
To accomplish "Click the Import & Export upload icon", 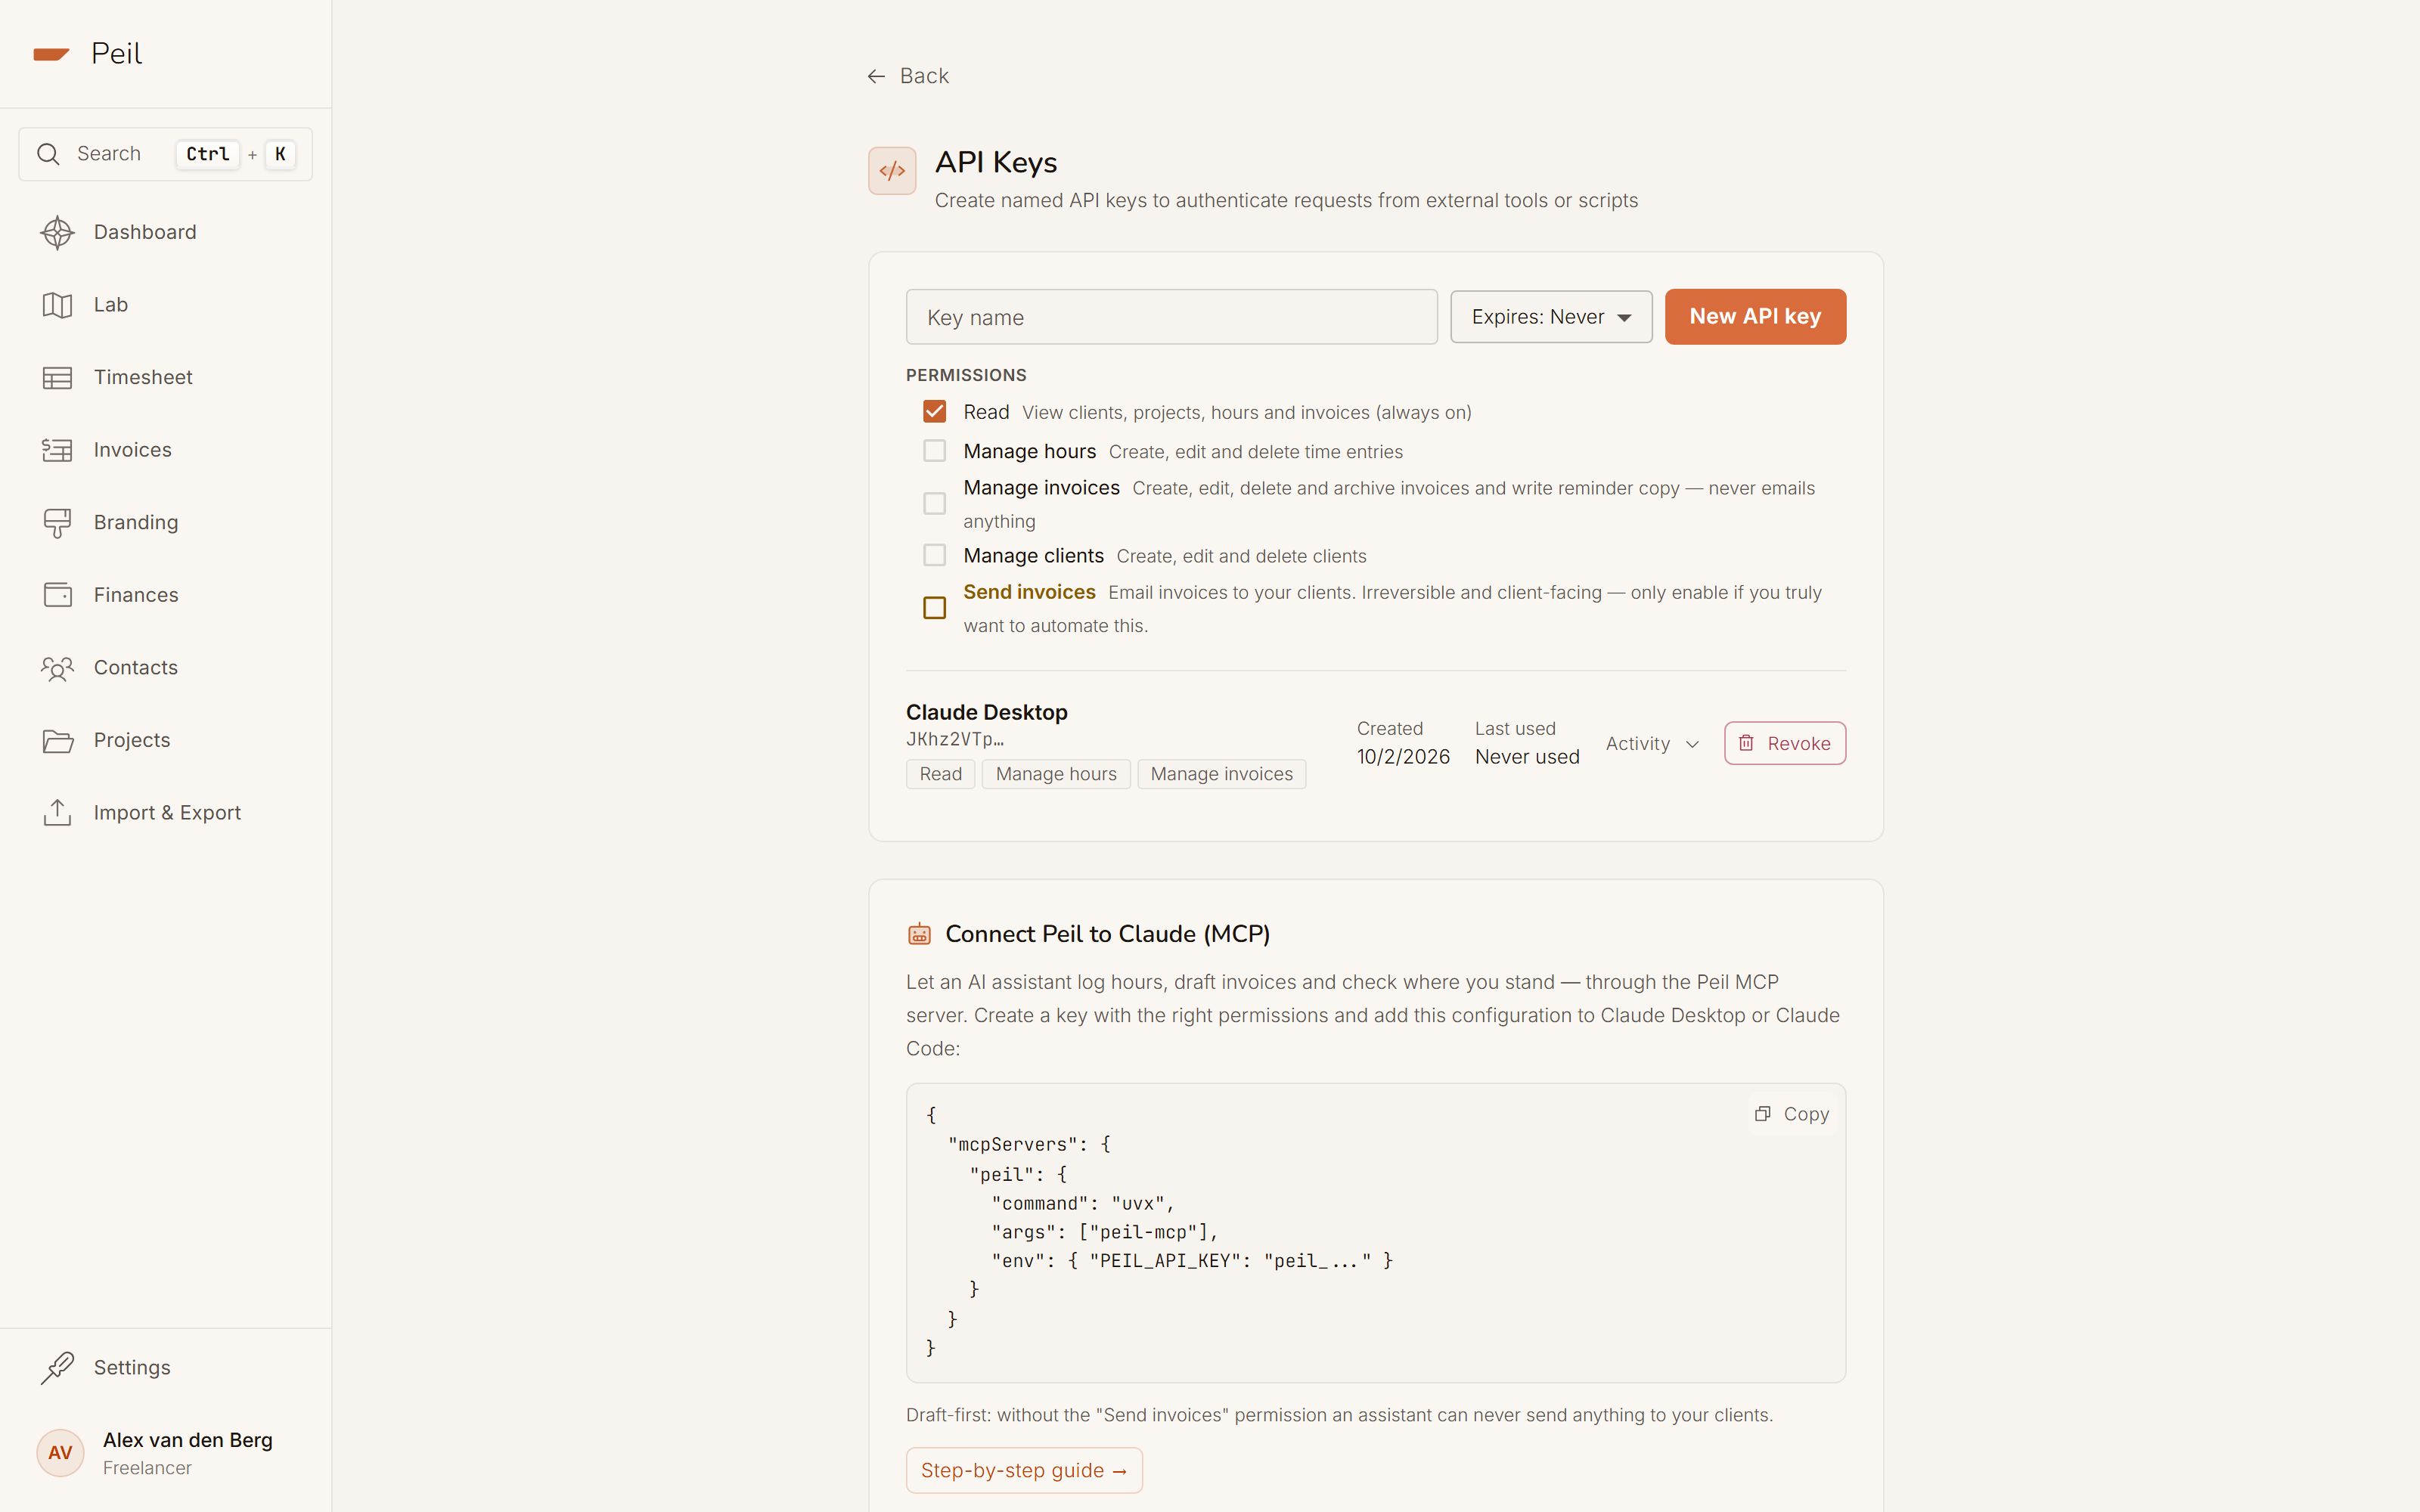I will [x=57, y=813].
